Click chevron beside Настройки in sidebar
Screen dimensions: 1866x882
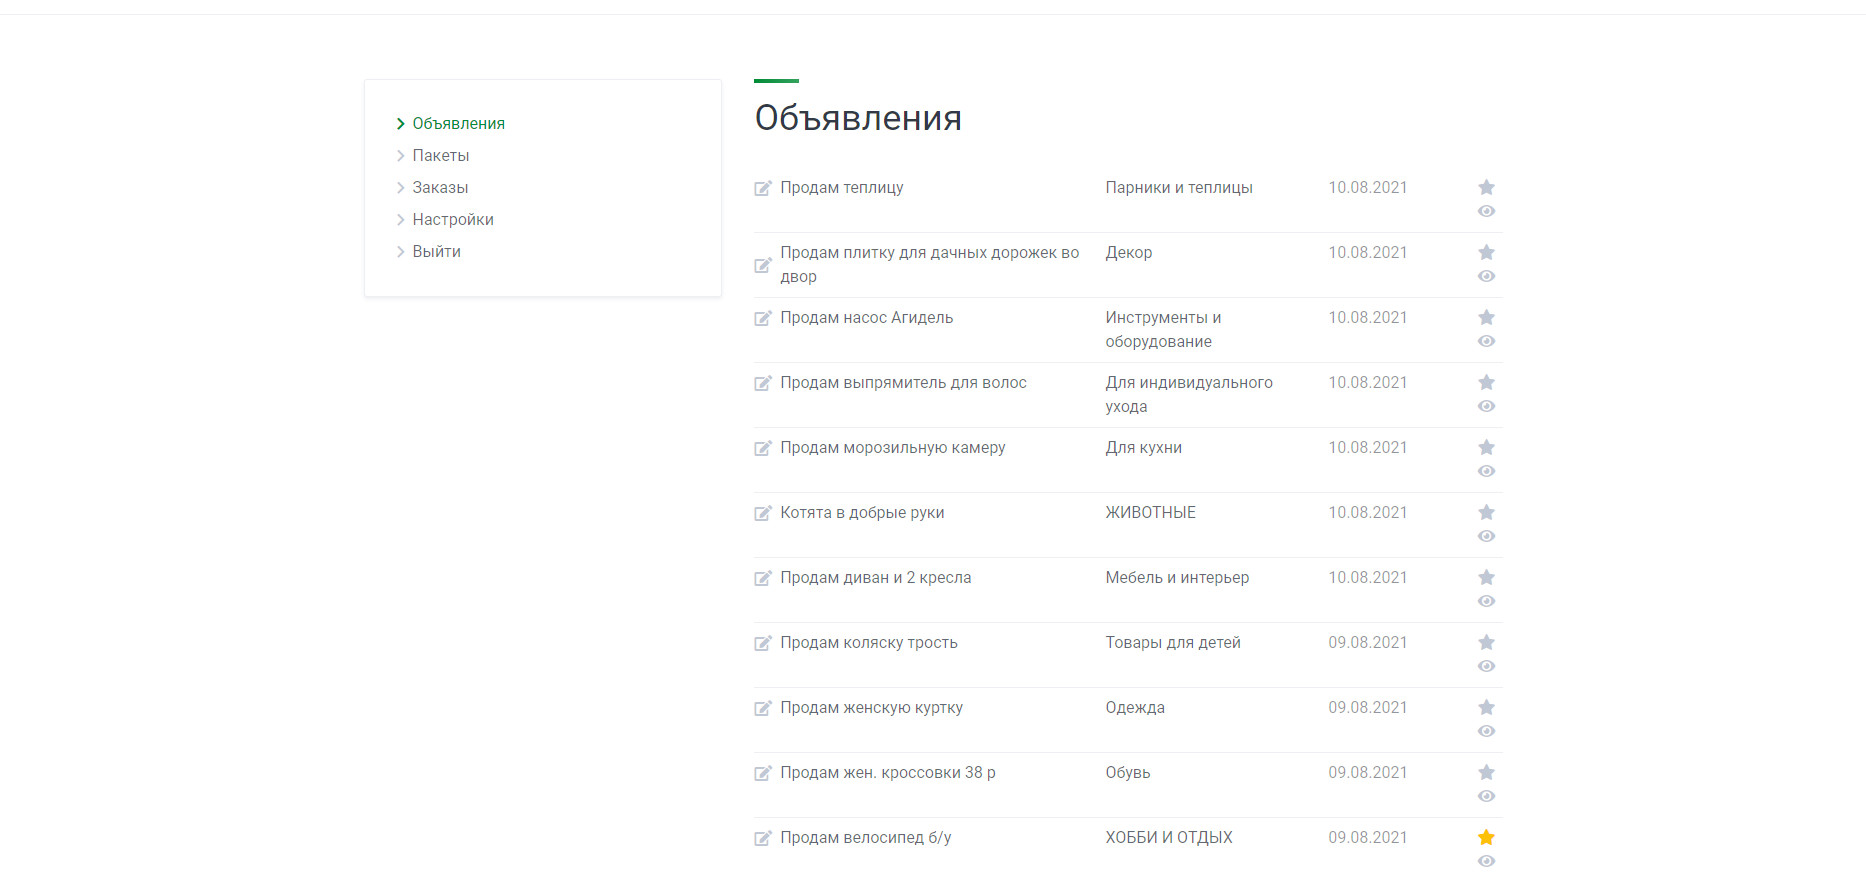click(401, 220)
